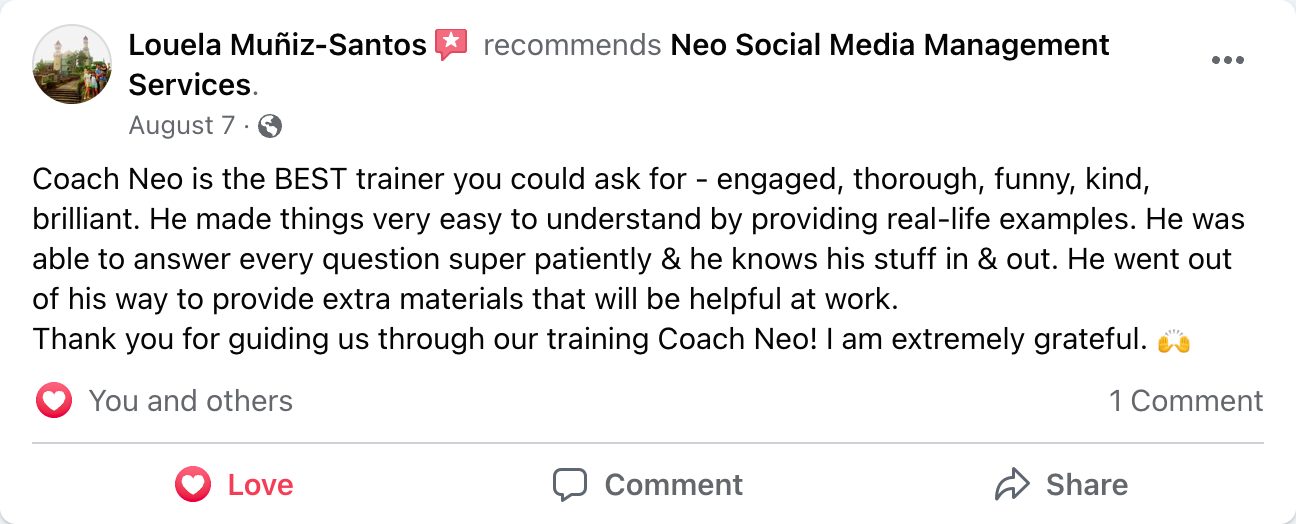Click the speech bubble Comment icon
The image size is (1296, 524).
click(570, 485)
